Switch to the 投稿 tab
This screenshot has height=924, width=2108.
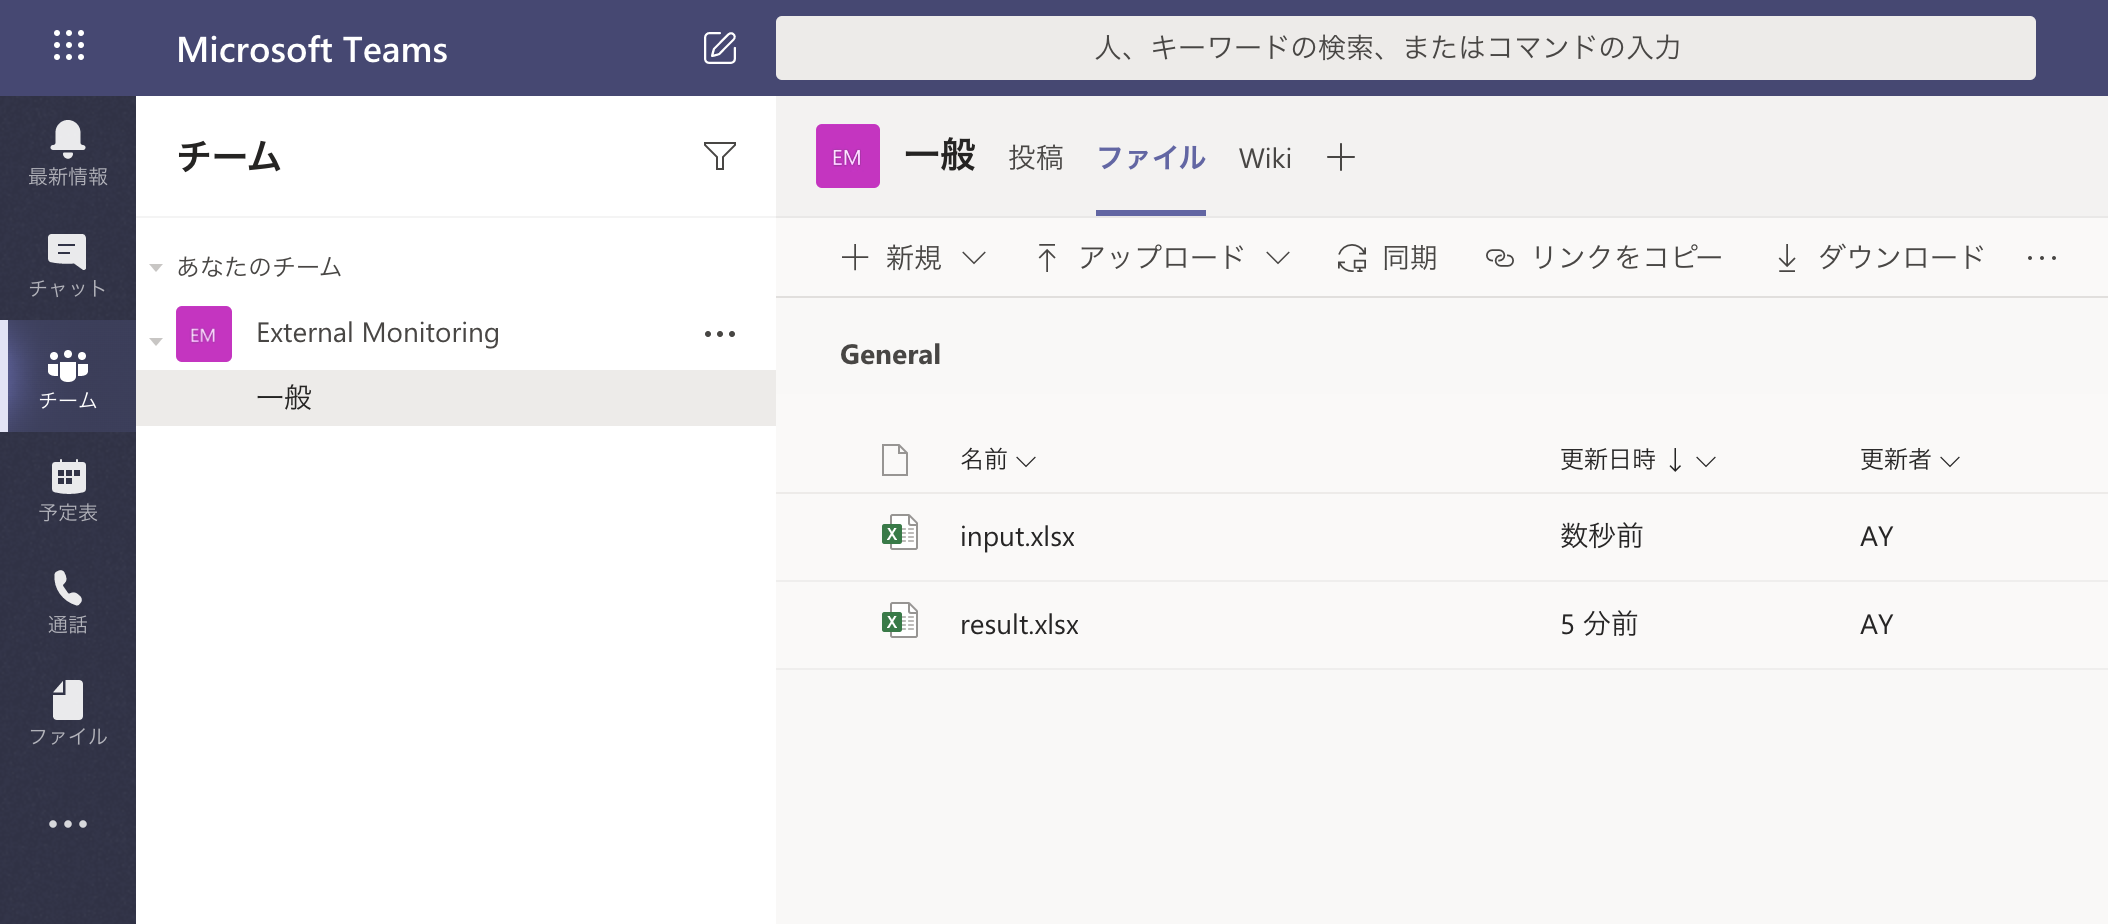(1036, 158)
